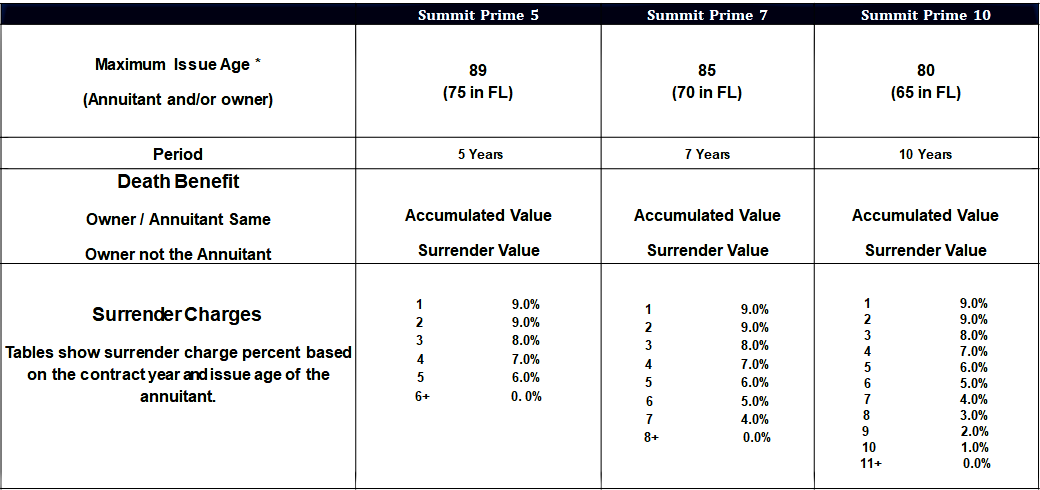Click the 6+ year 0.0% row
Screen dimensions: 1040x490
click(x=478, y=397)
